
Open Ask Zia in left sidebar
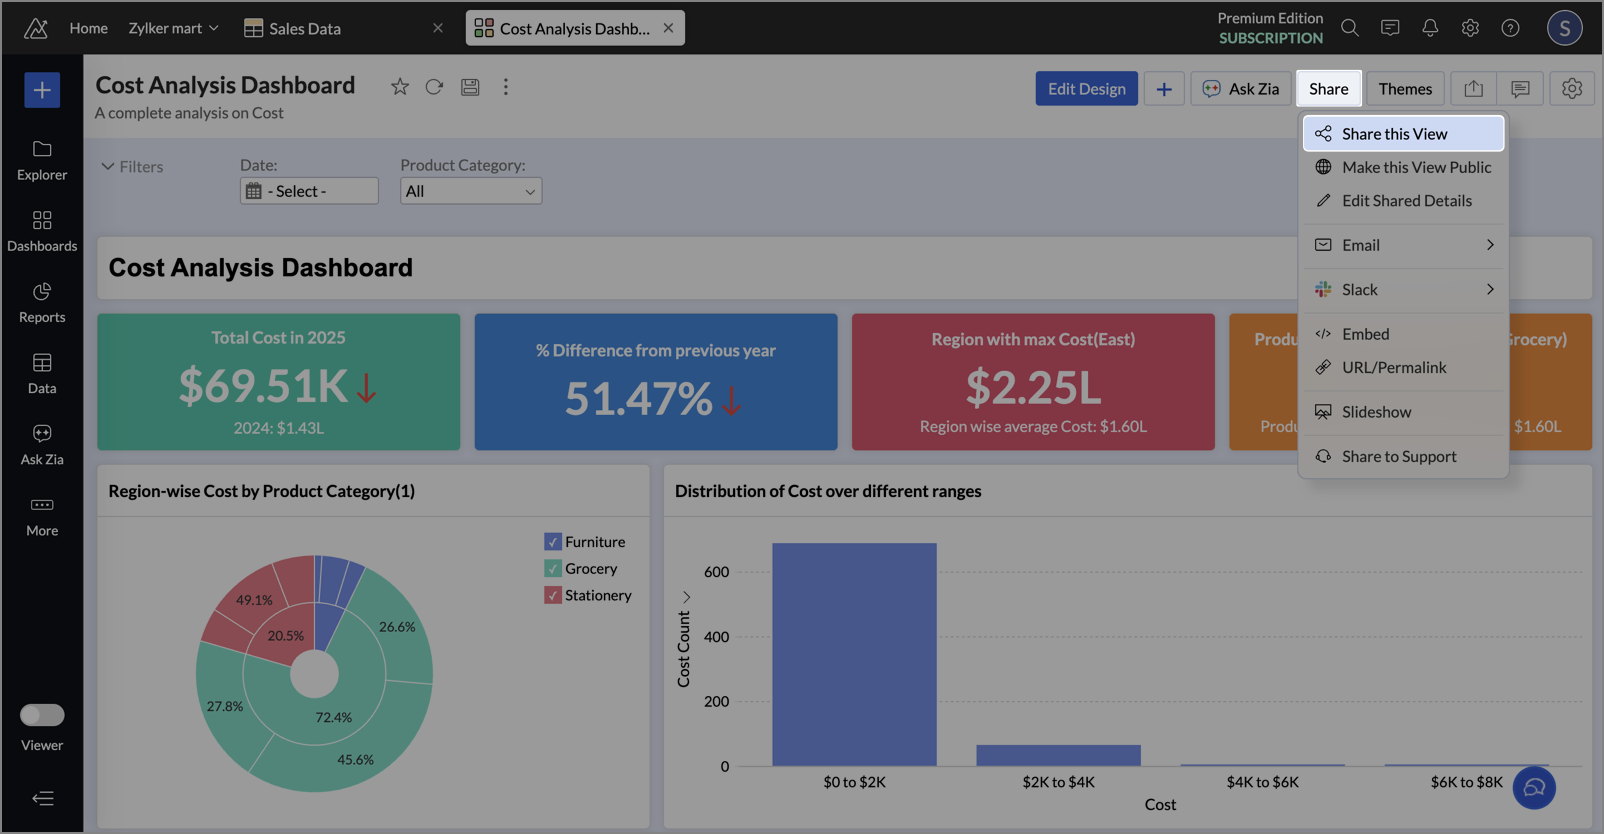click(42, 444)
